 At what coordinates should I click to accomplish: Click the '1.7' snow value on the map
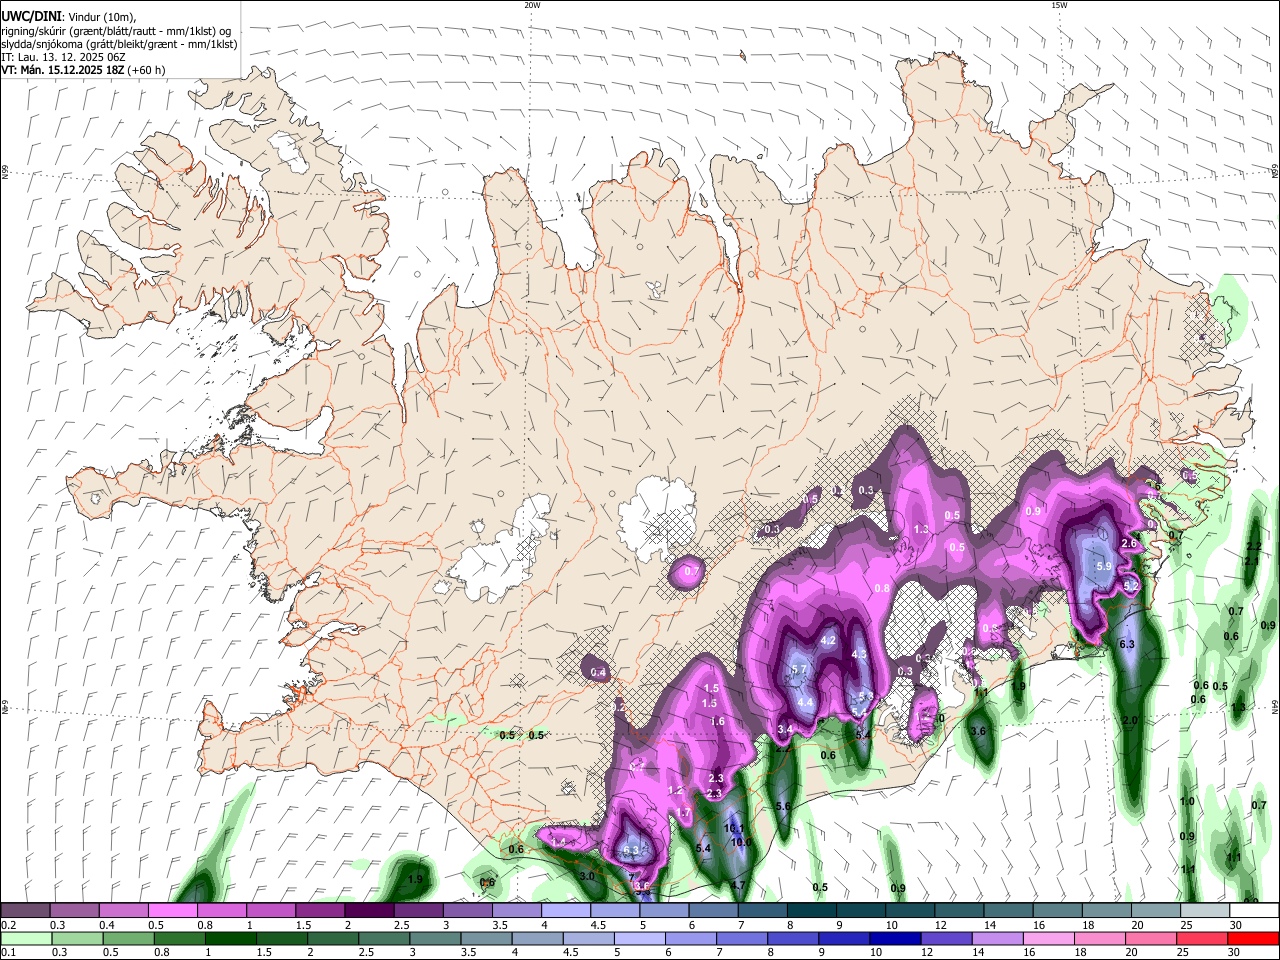(x=684, y=814)
